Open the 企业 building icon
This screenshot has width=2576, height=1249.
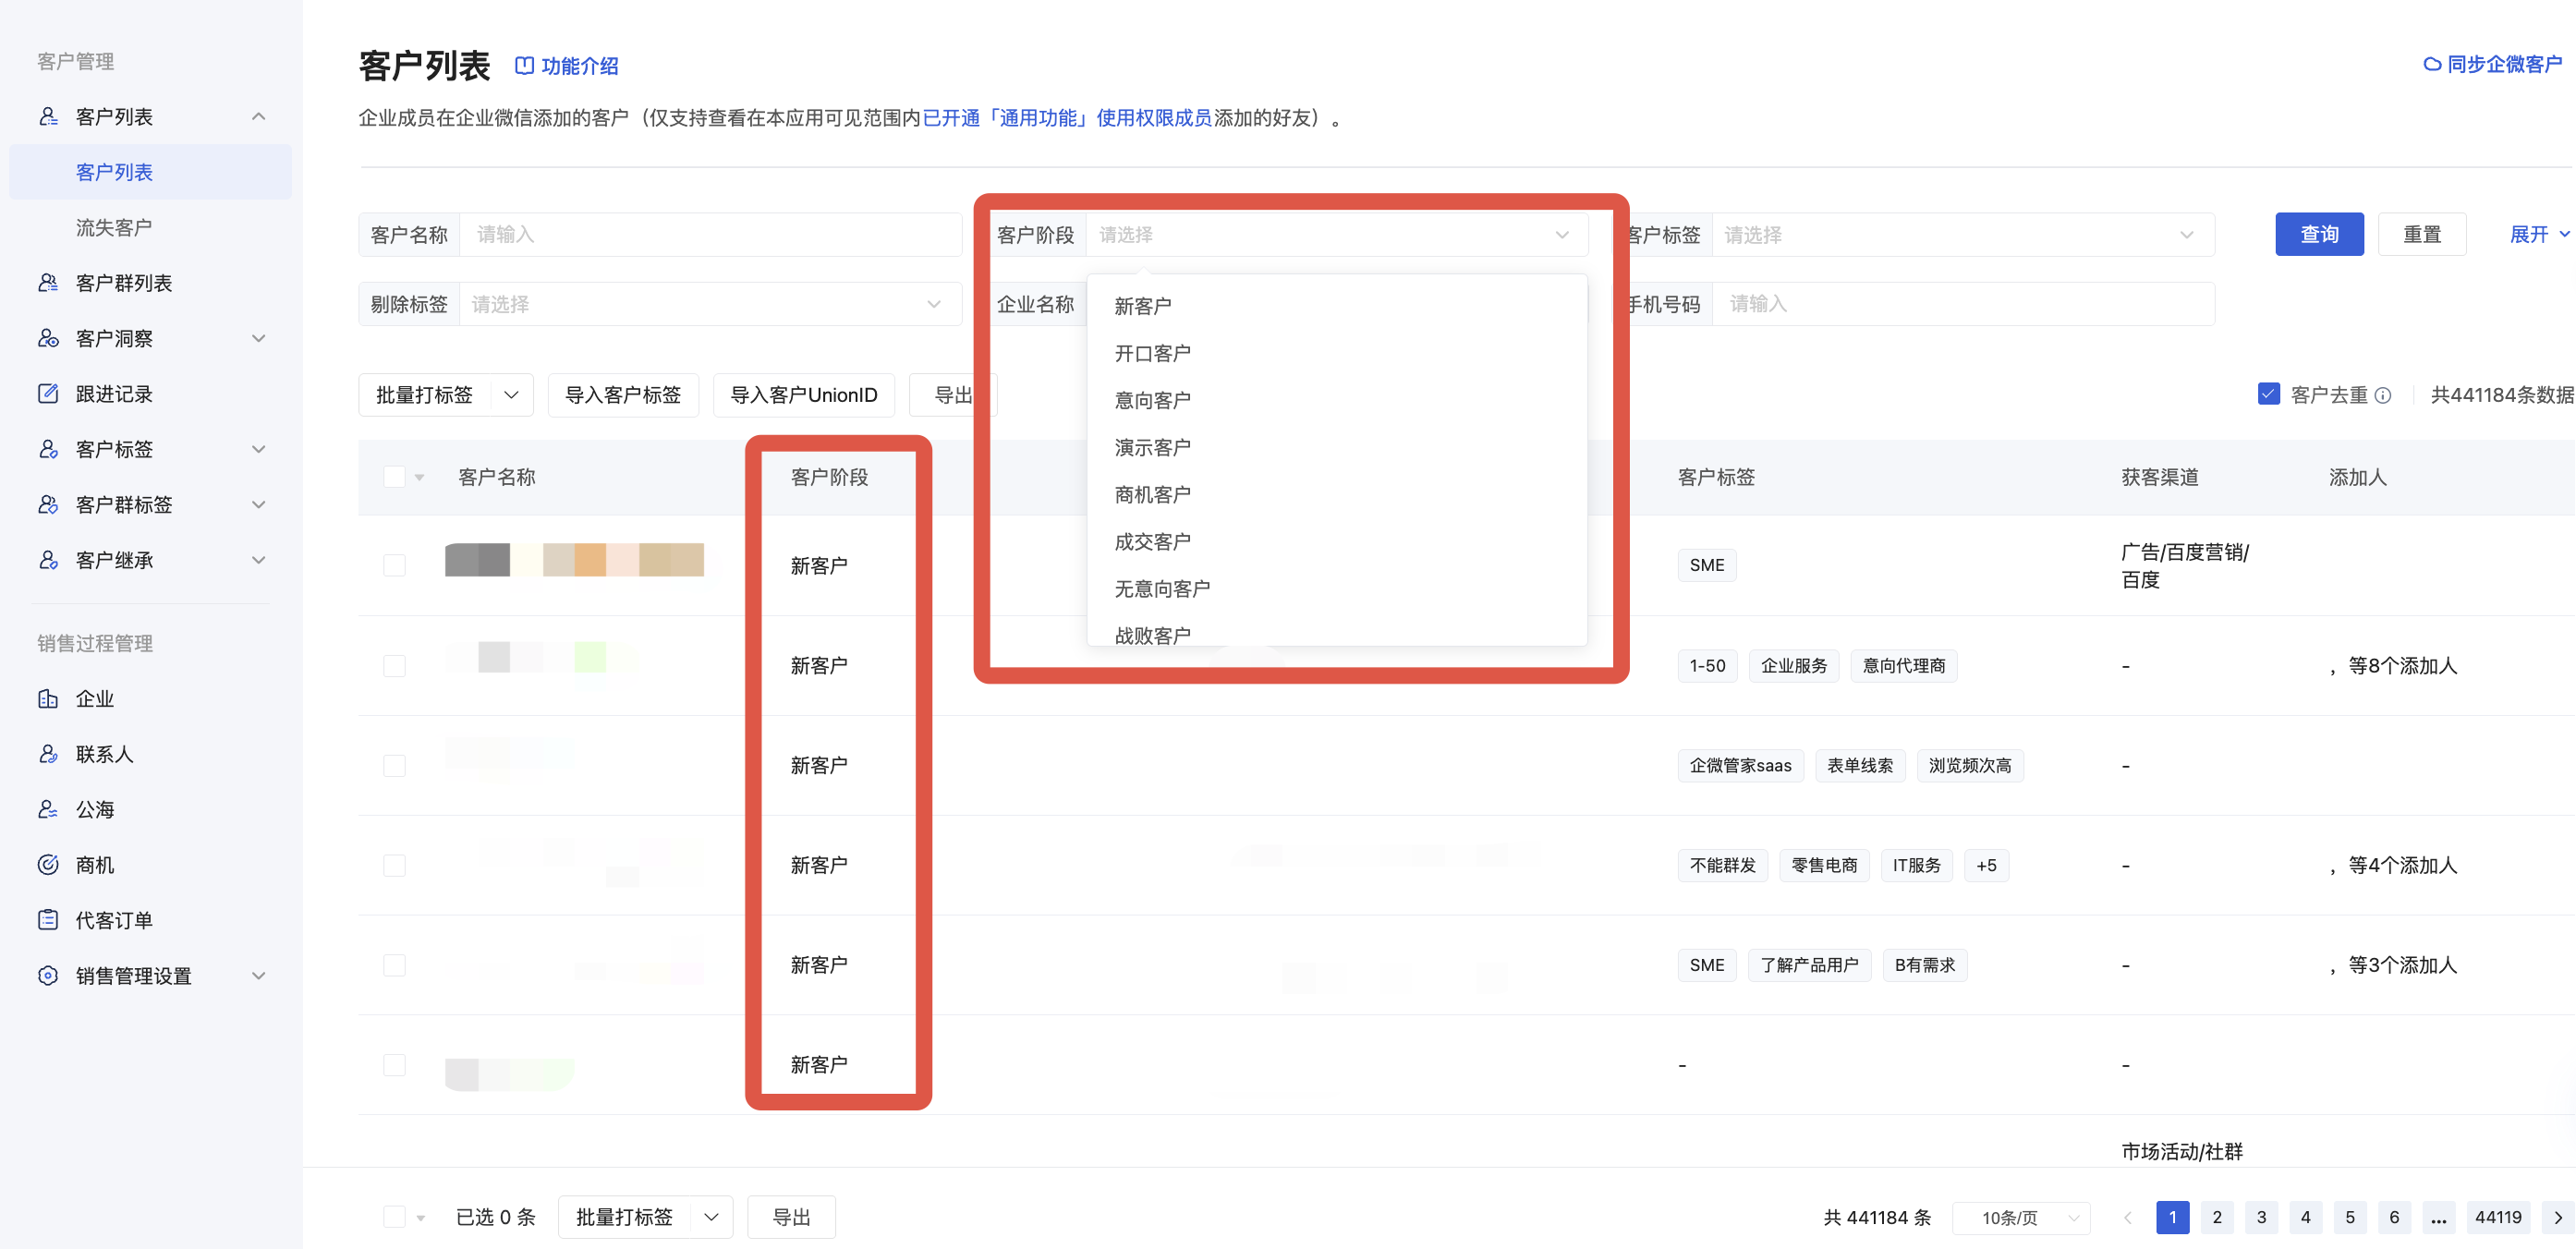pos(48,699)
